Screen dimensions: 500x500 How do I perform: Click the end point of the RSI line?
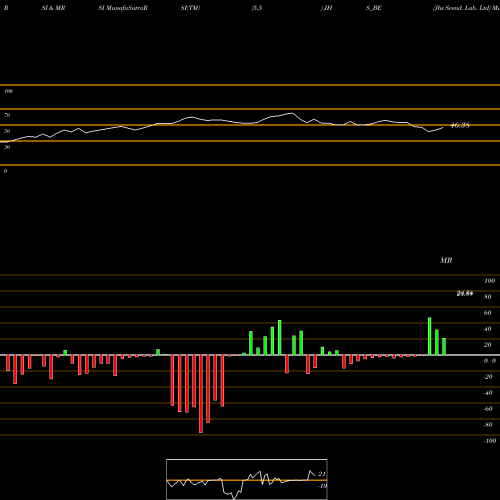(x=443, y=127)
